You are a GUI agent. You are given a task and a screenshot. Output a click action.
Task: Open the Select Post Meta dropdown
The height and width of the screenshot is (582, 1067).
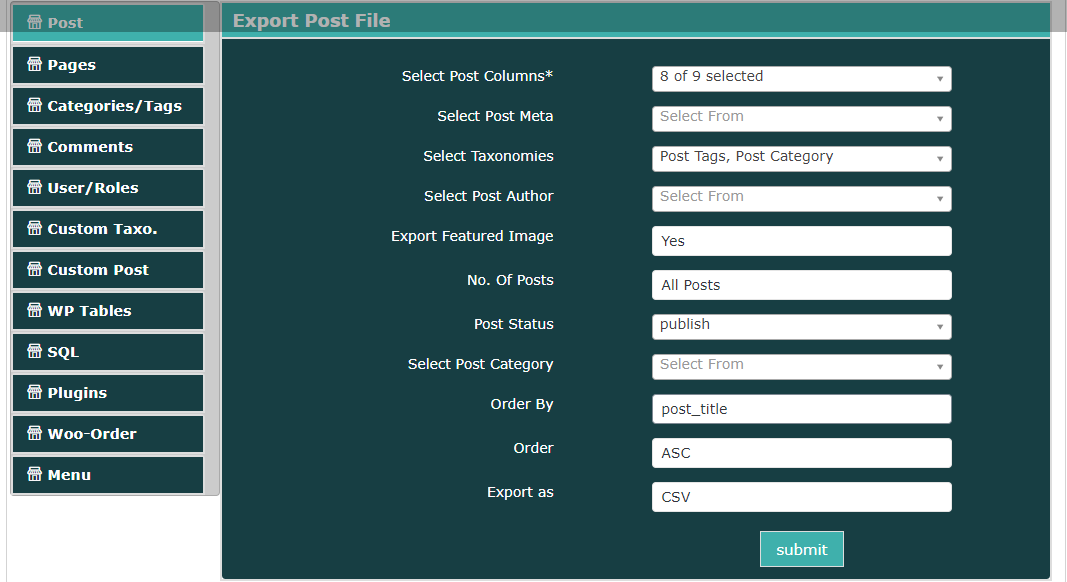[801, 118]
